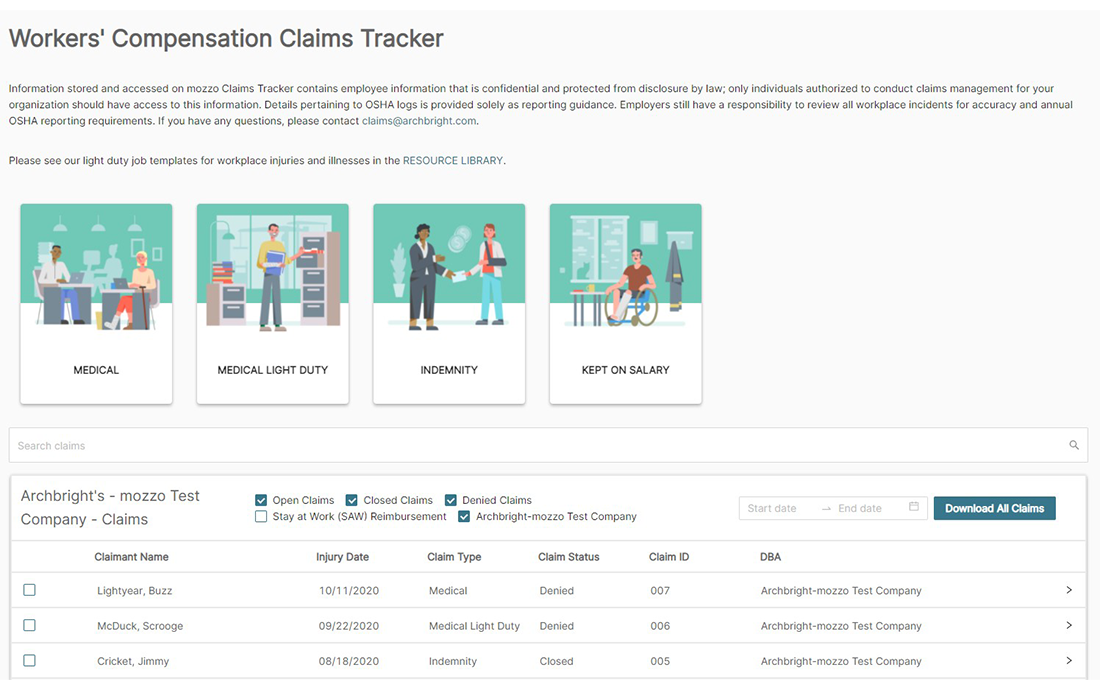The width and height of the screenshot is (1100, 690).
Task: Open the Indemnity claims card
Action: pos(449,304)
